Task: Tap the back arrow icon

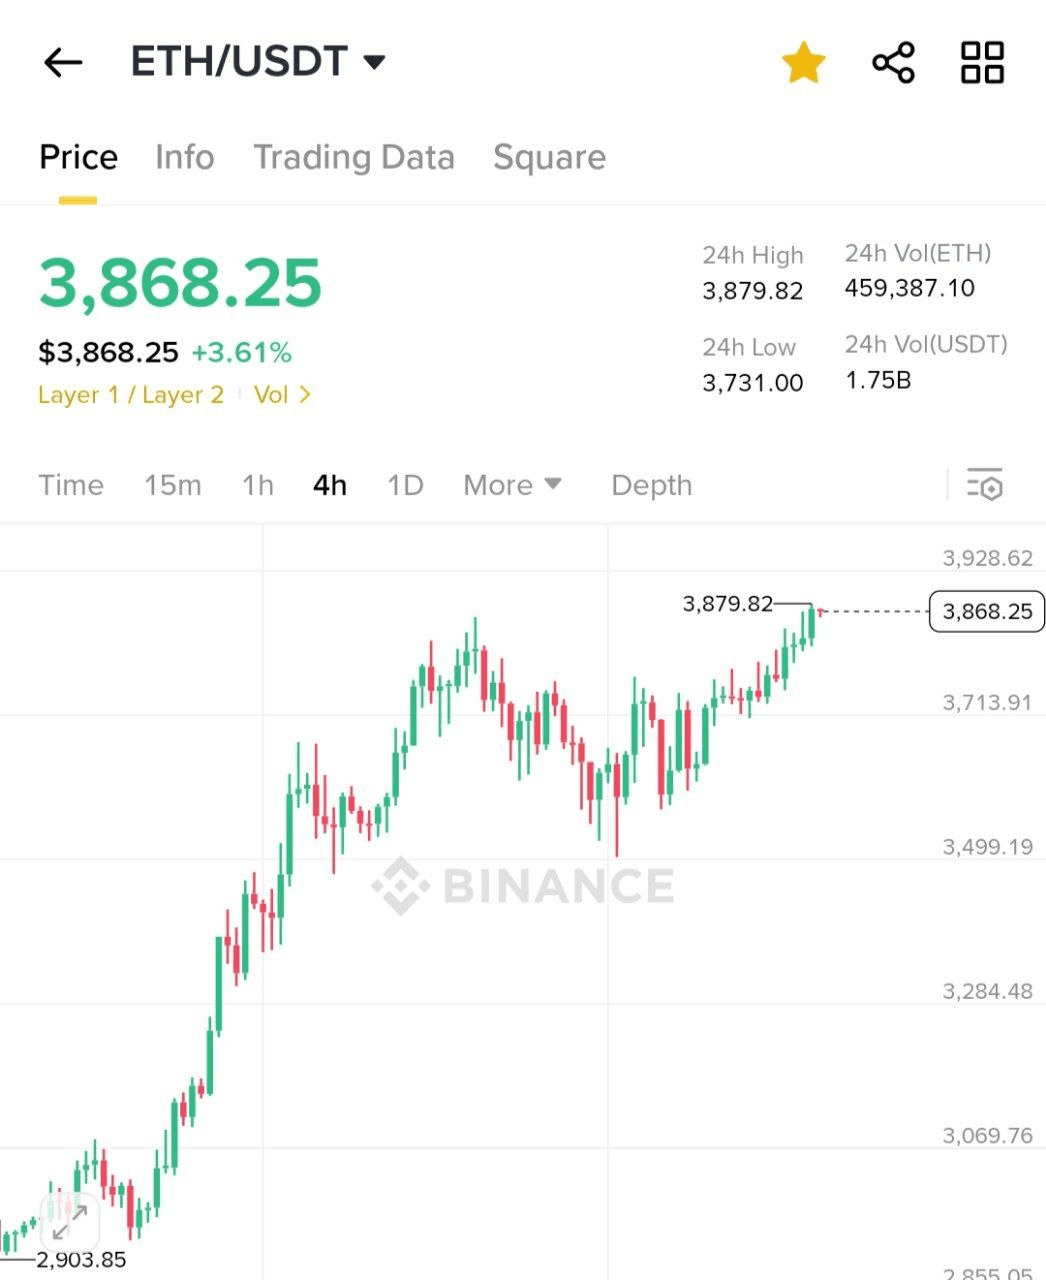Action: pos(62,63)
